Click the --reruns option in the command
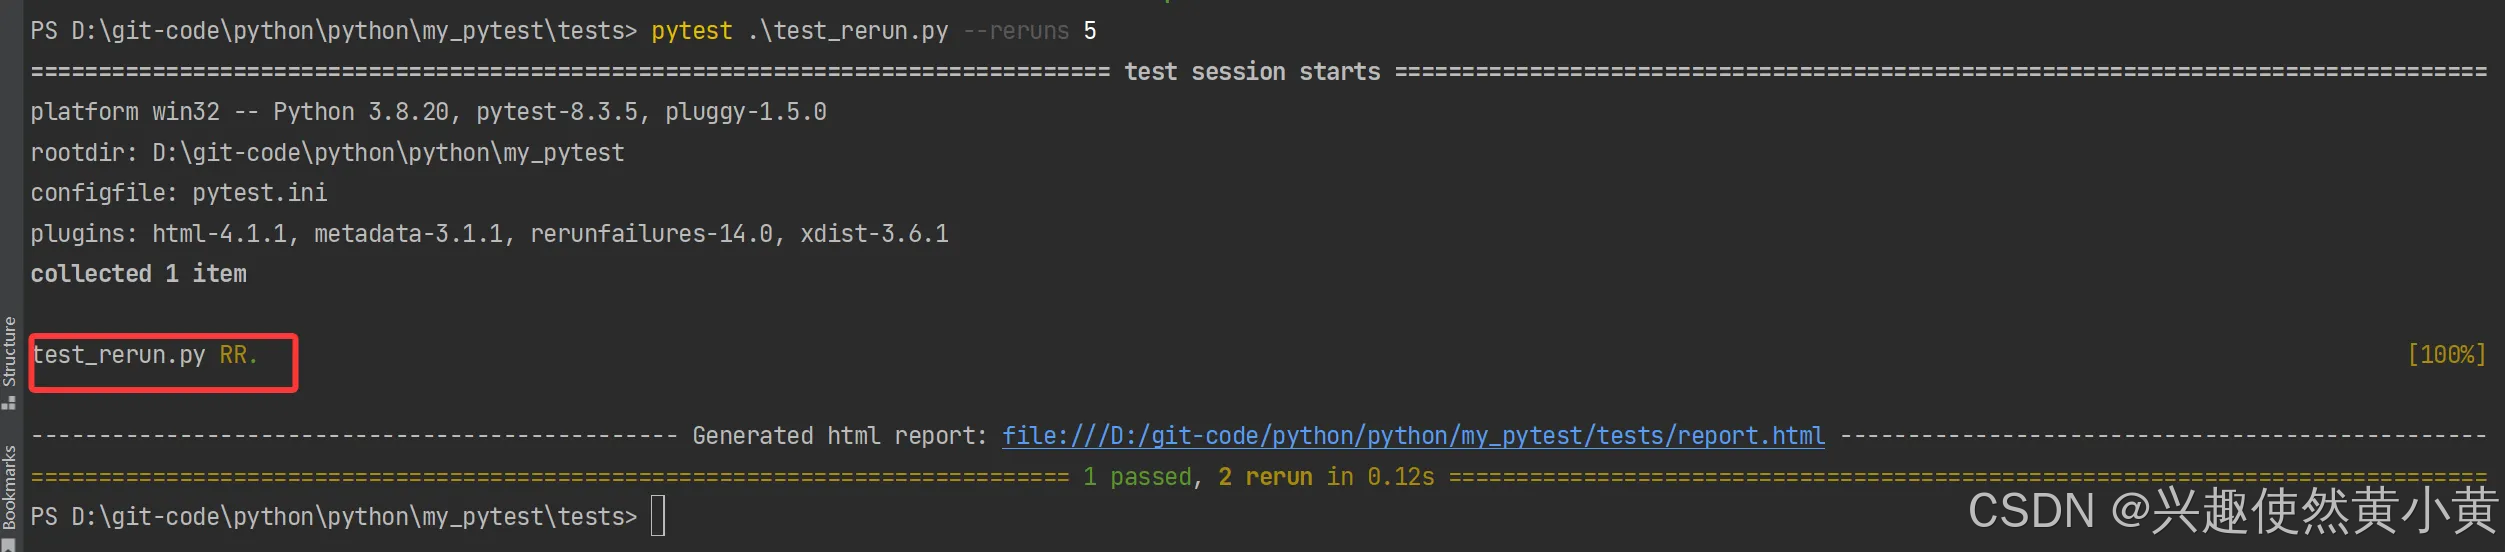 (x=1016, y=31)
